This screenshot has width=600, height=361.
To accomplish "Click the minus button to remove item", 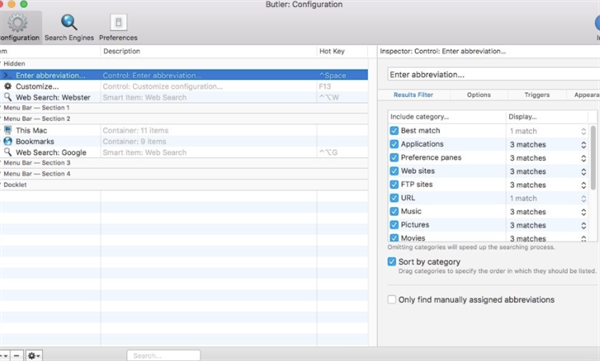I will [16, 356].
